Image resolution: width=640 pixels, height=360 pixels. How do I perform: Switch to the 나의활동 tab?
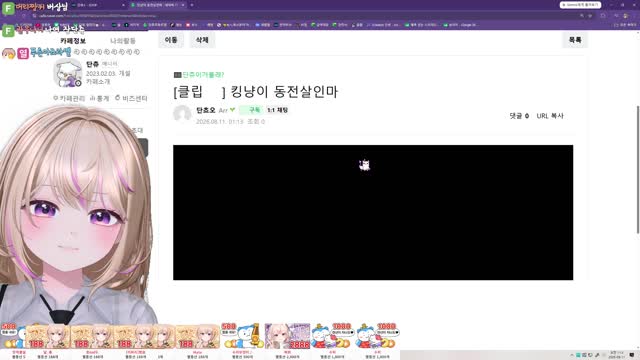(123, 41)
